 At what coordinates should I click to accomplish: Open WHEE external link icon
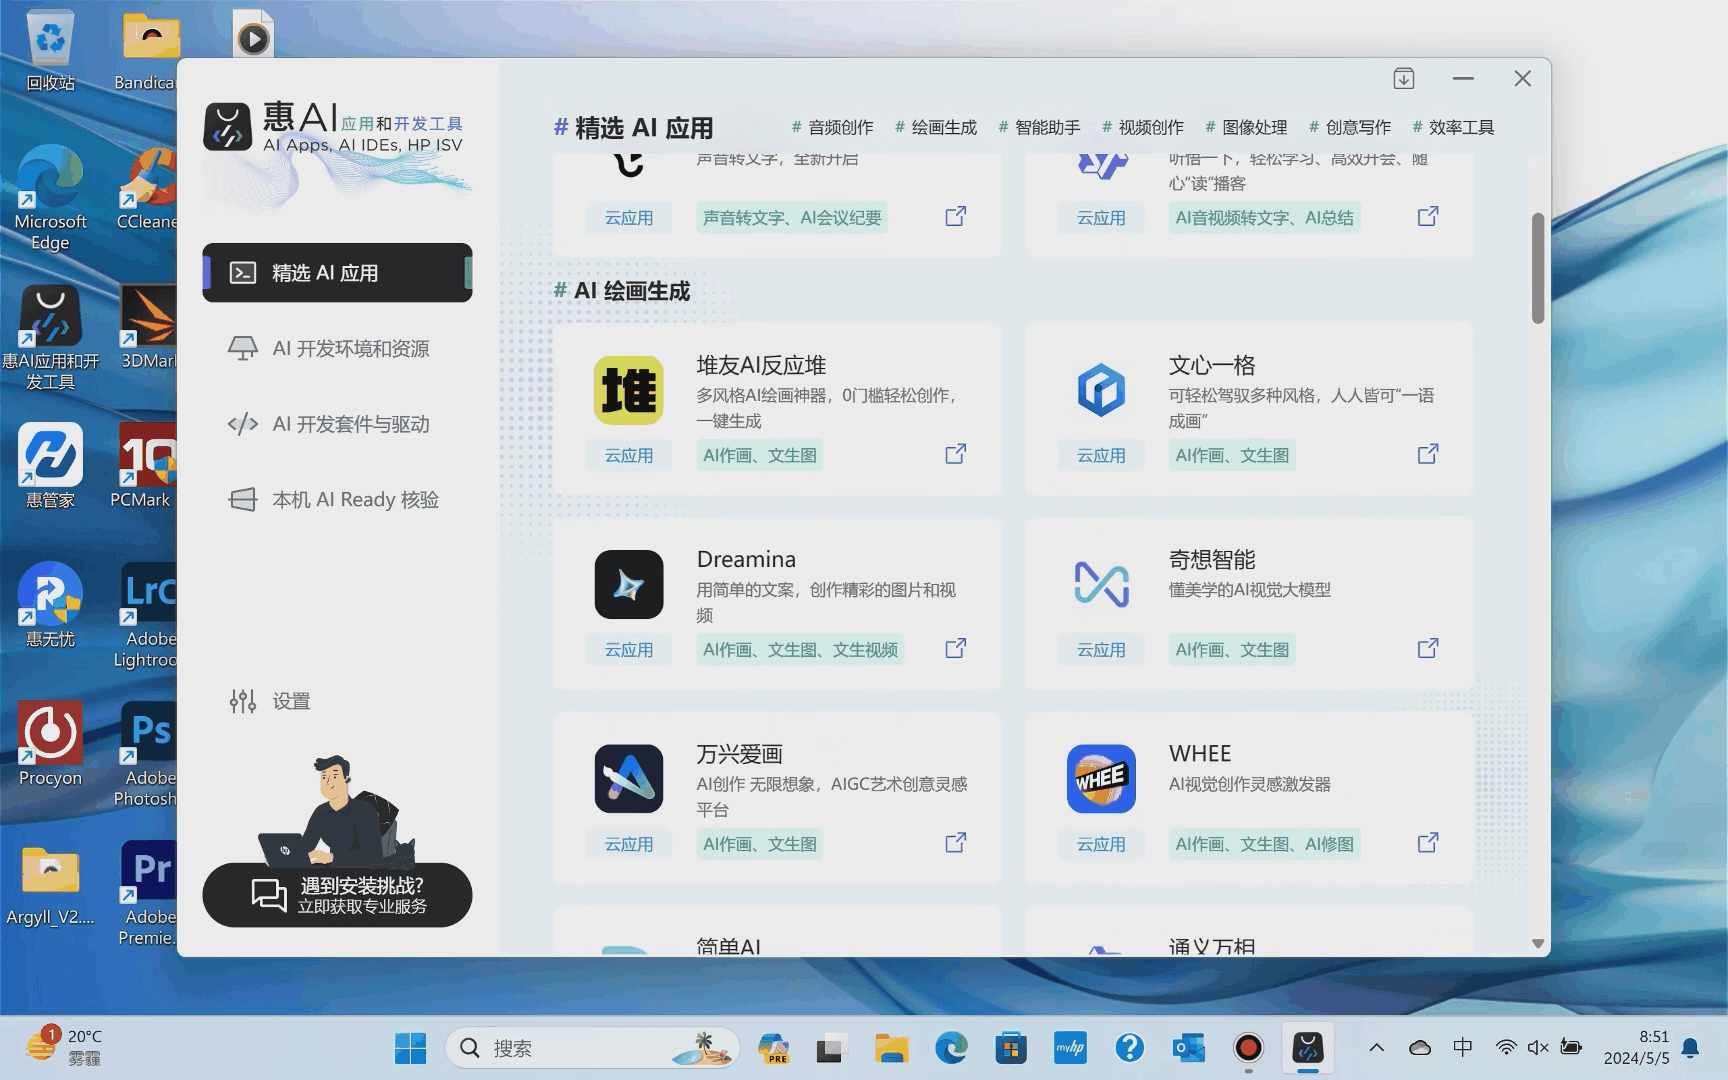(1428, 842)
